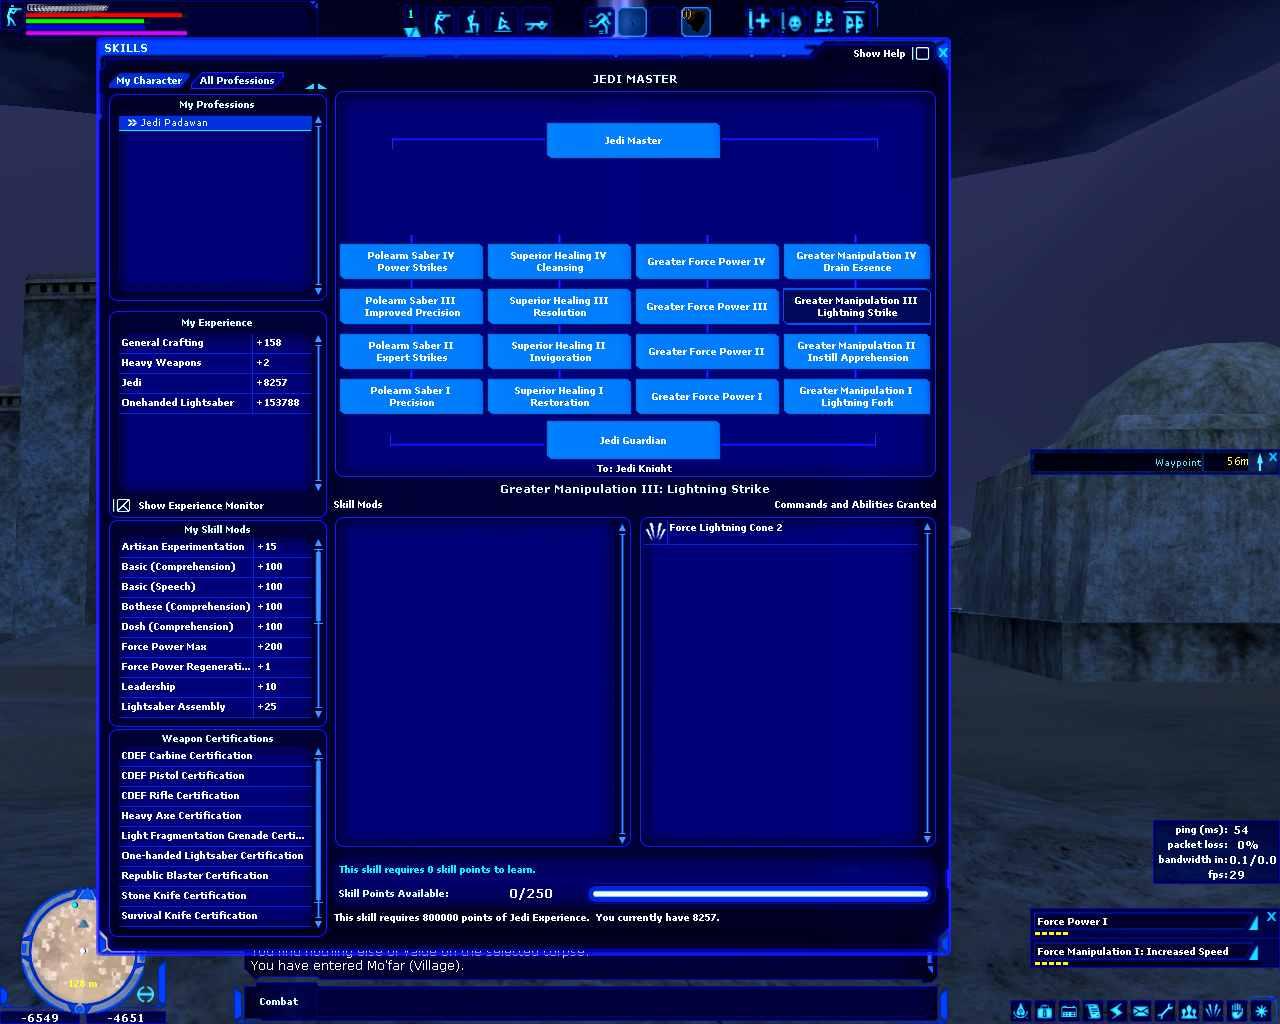This screenshot has height=1024, width=1280.
Task: Click the Jedi experience row +8257
Action: [x=215, y=383]
